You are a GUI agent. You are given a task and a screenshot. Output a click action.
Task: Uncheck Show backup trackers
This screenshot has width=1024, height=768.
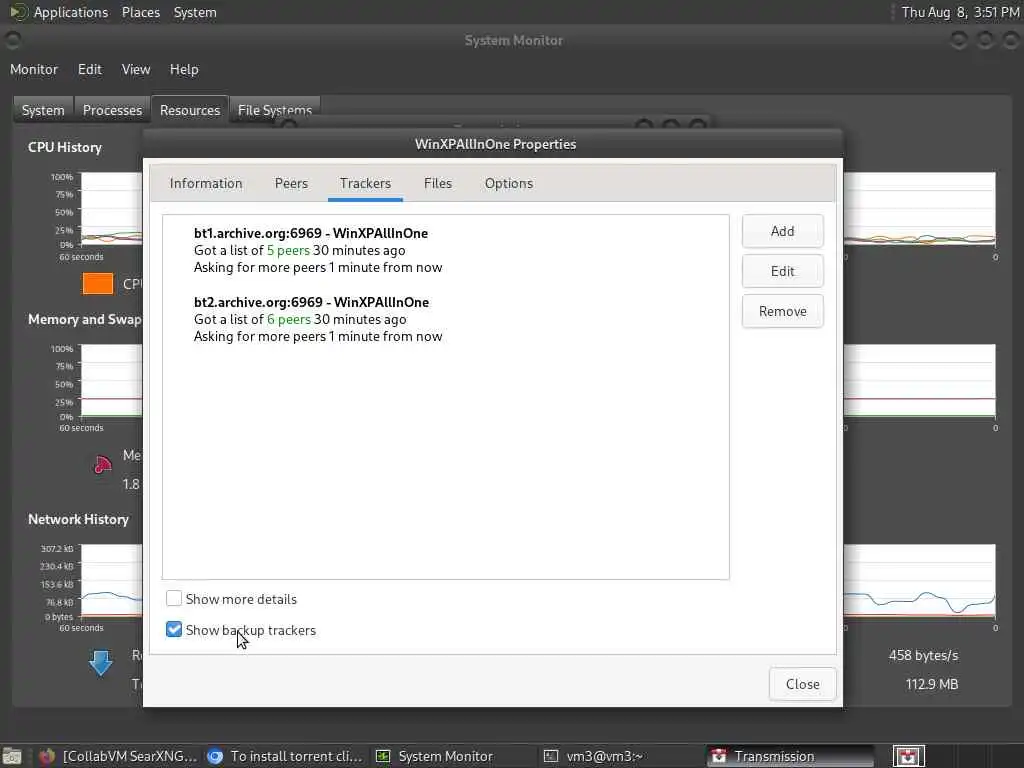pyautogui.click(x=174, y=630)
